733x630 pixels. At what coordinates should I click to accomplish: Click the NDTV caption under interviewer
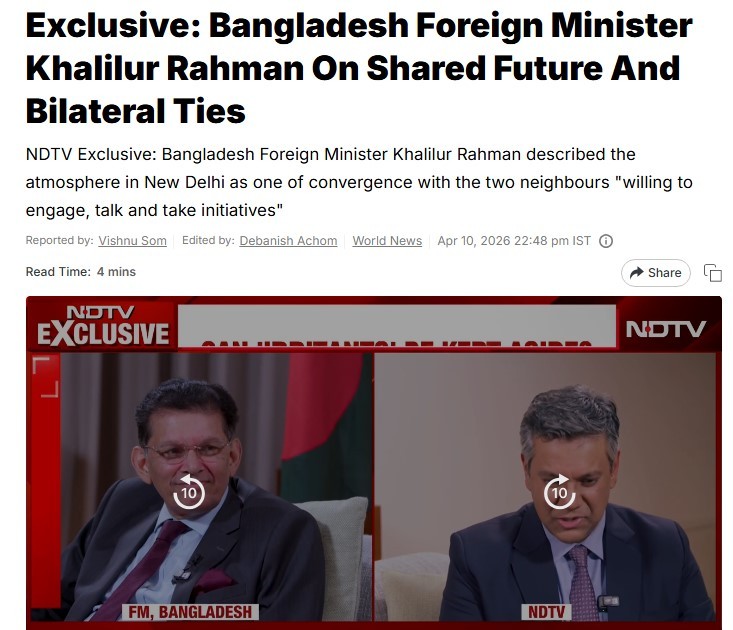coord(546,612)
